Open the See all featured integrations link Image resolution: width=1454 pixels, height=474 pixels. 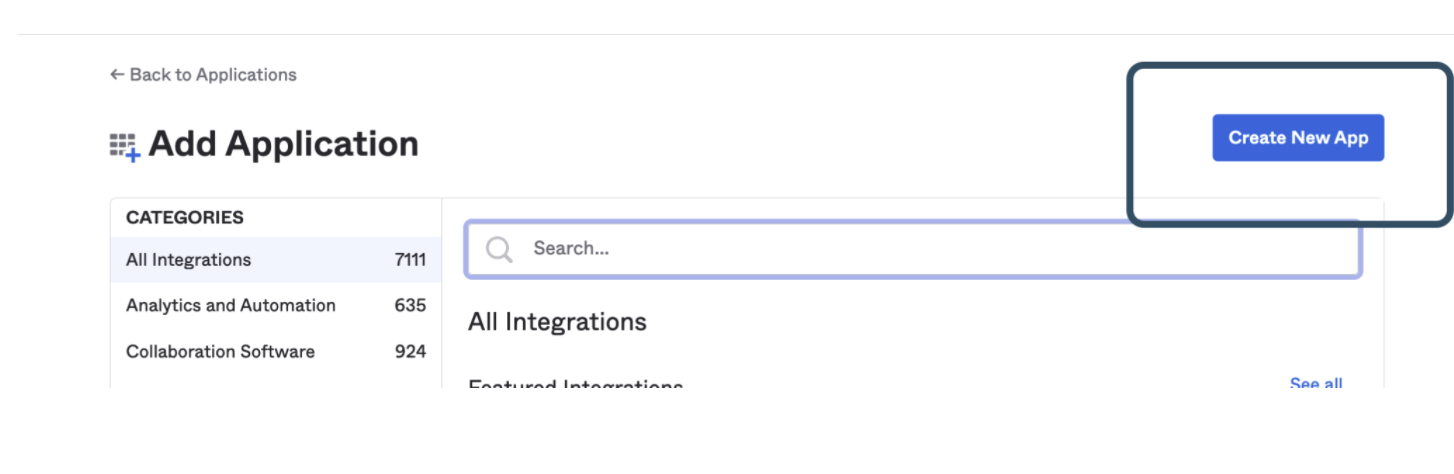click(1316, 383)
